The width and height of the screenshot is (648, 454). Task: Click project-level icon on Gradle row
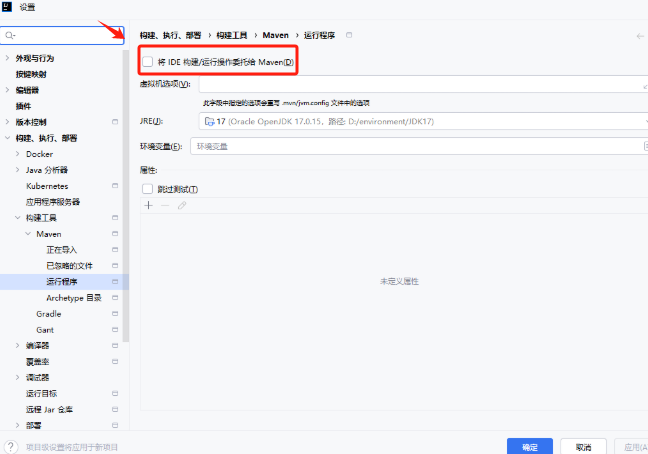coord(115,314)
